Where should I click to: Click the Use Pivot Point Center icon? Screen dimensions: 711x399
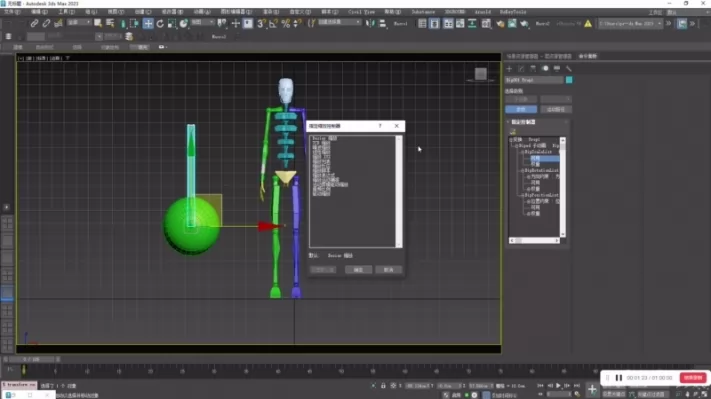coord(222,23)
